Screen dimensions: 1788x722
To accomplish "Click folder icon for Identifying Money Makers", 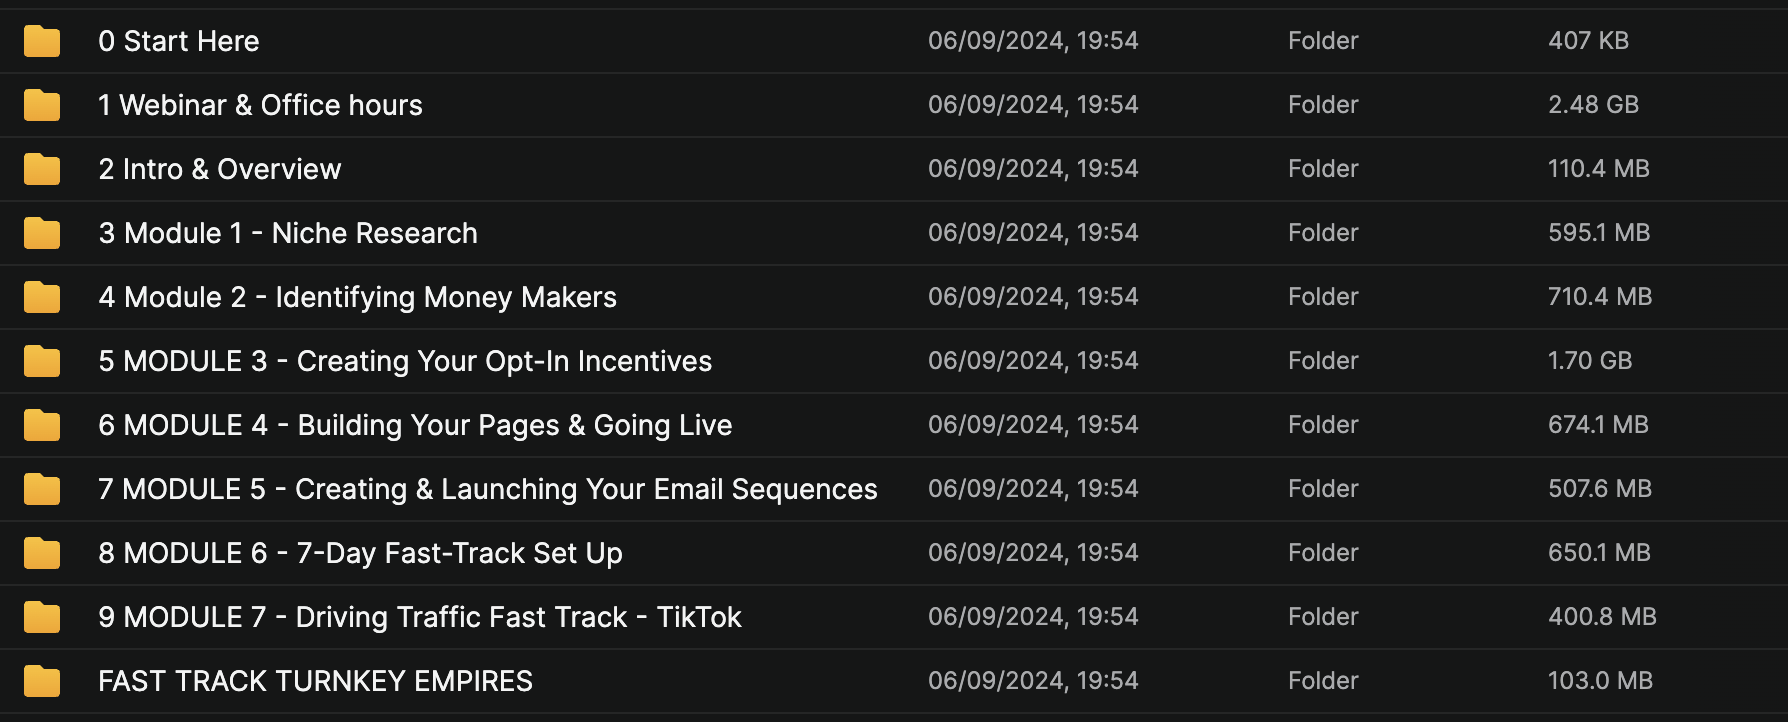I will 42,297.
